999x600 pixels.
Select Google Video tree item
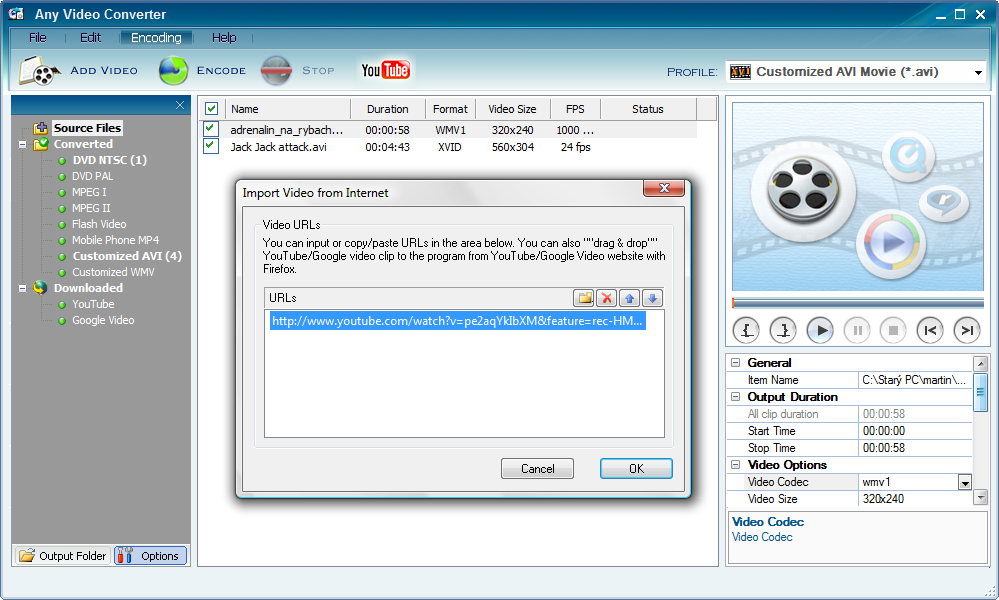(103, 320)
